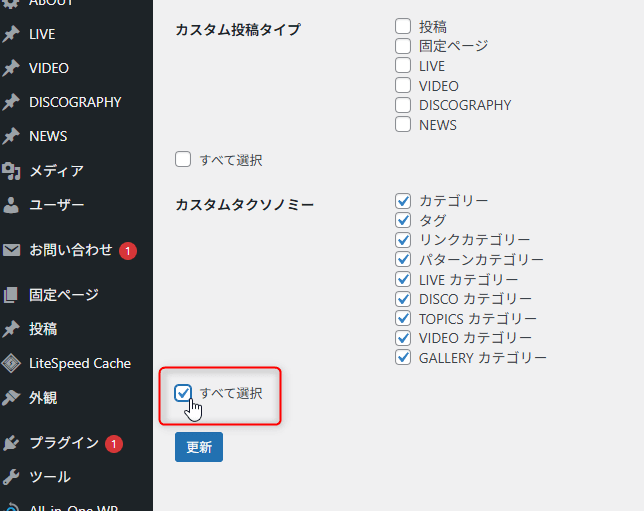Check the DISCOGRAPHY custom post type box
644x511 pixels.
pos(403,105)
